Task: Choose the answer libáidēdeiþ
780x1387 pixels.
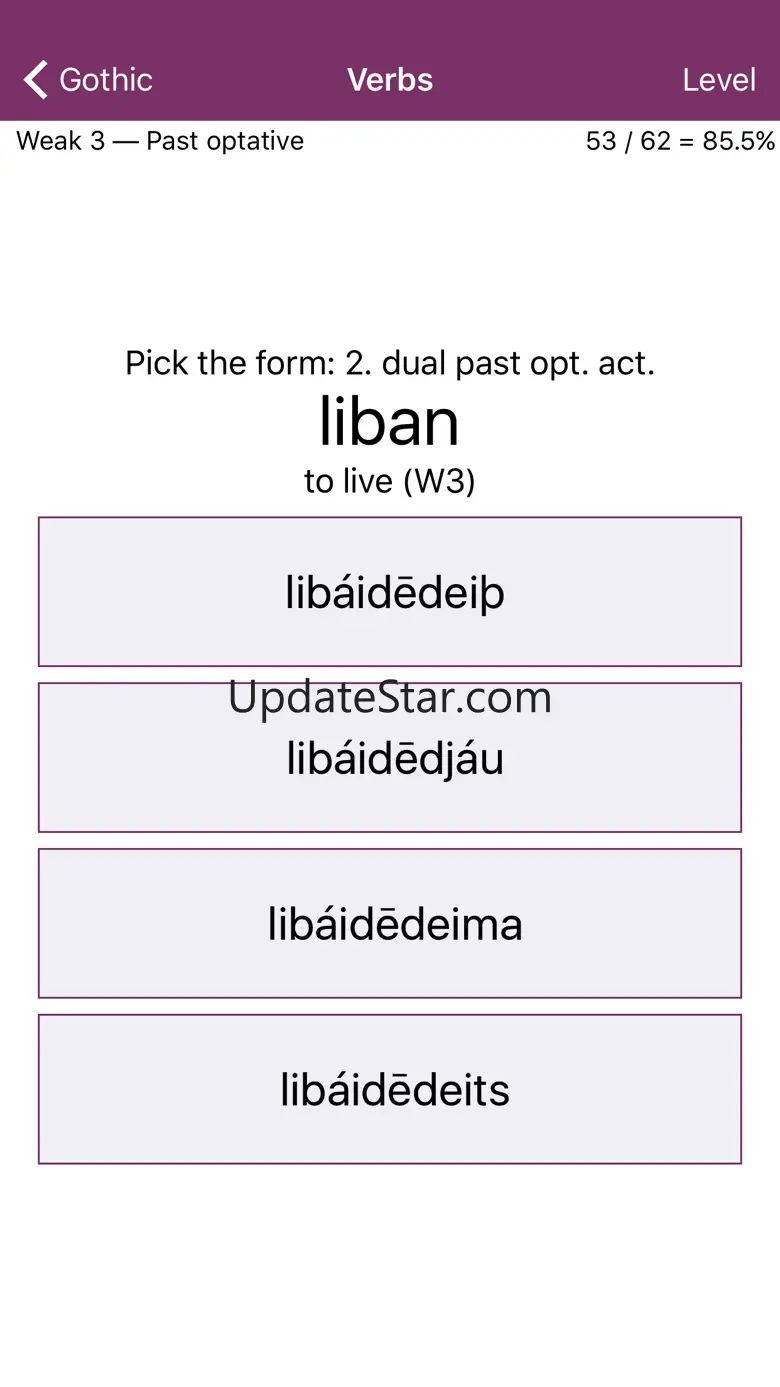Action: (390, 592)
